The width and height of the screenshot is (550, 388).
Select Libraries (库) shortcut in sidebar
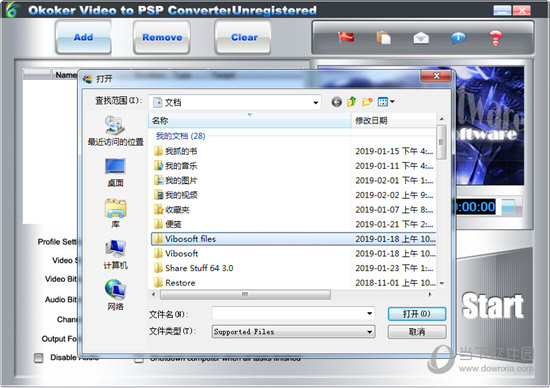pos(115,213)
